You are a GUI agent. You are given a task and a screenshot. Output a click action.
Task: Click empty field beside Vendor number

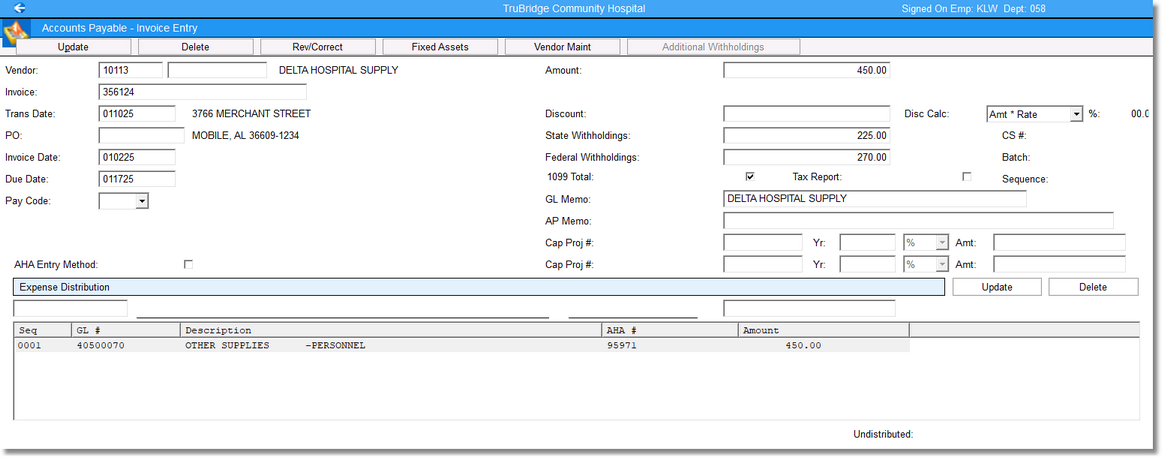[217, 70]
